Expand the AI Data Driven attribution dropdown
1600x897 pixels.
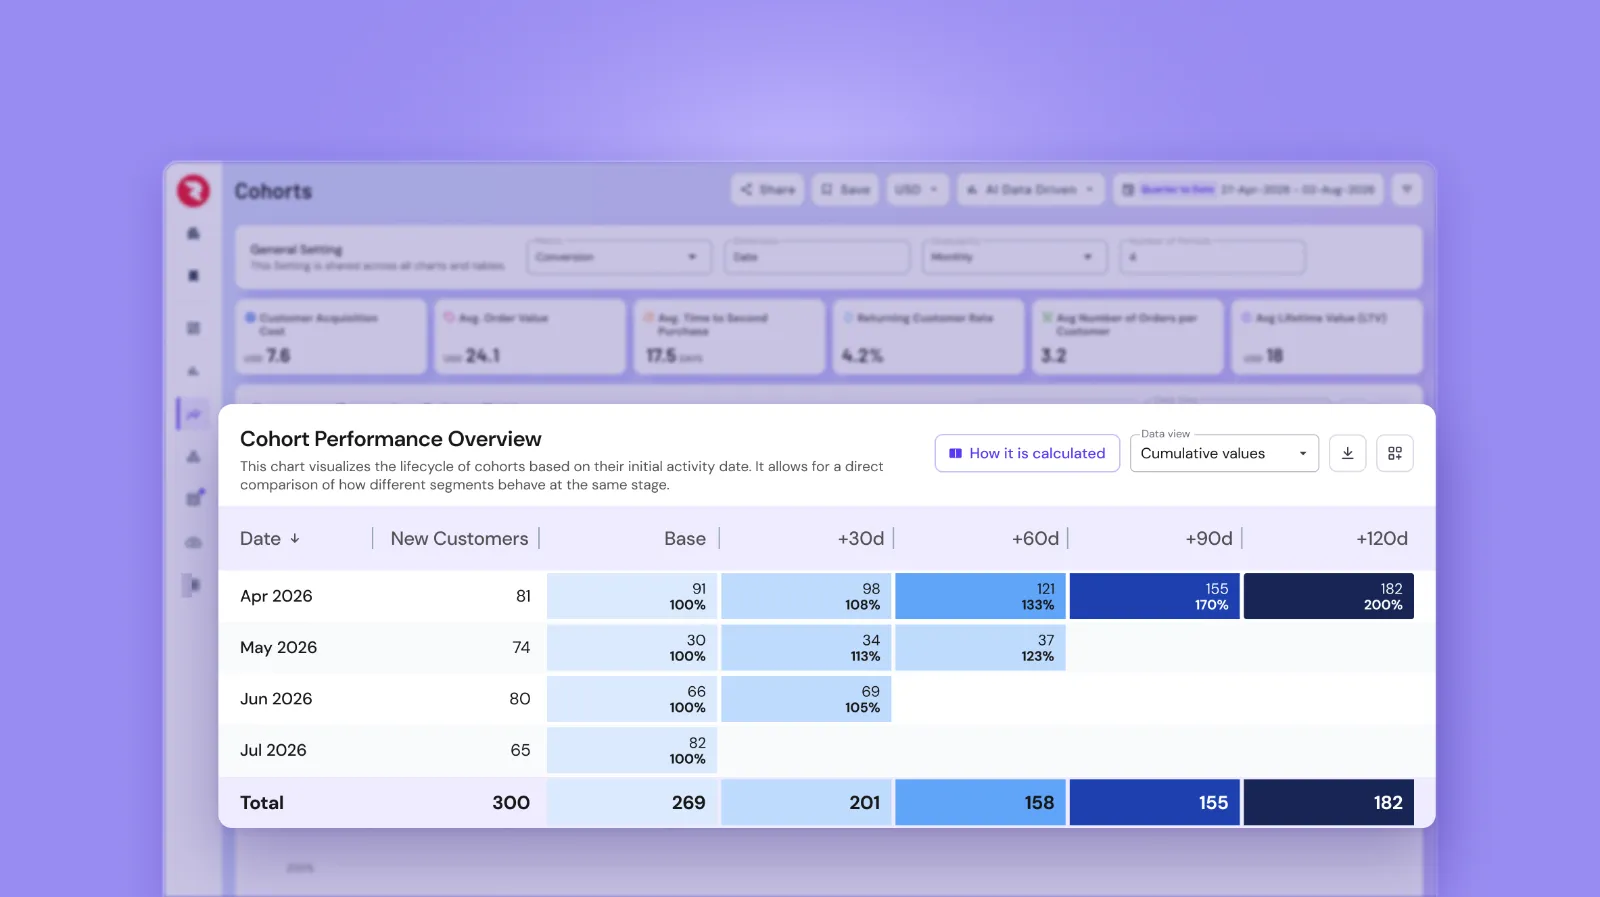point(1031,189)
